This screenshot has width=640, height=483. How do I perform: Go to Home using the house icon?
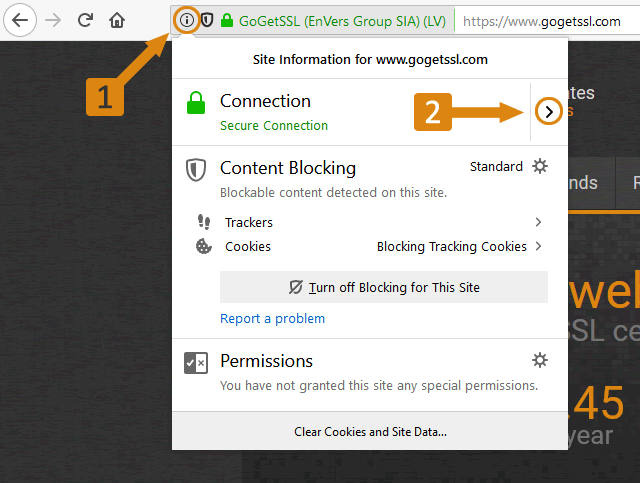(x=117, y=20)
